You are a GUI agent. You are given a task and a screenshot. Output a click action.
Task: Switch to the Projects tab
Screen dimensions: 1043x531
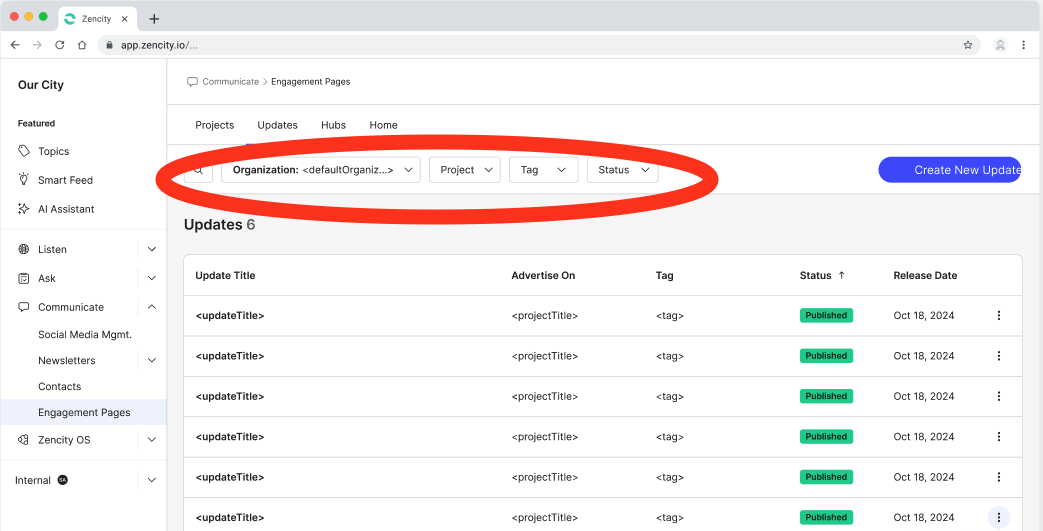tap(214, 125)
